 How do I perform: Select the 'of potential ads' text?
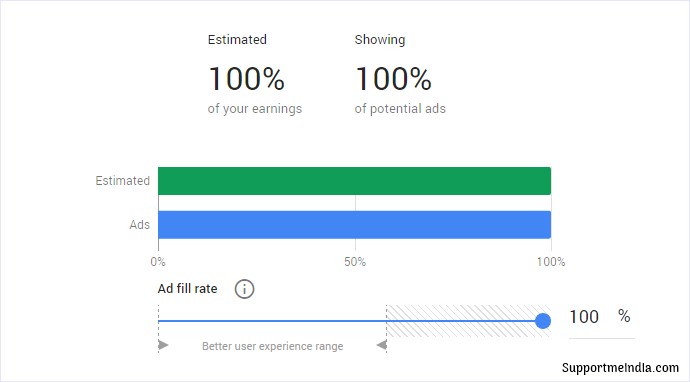(400, 109)
